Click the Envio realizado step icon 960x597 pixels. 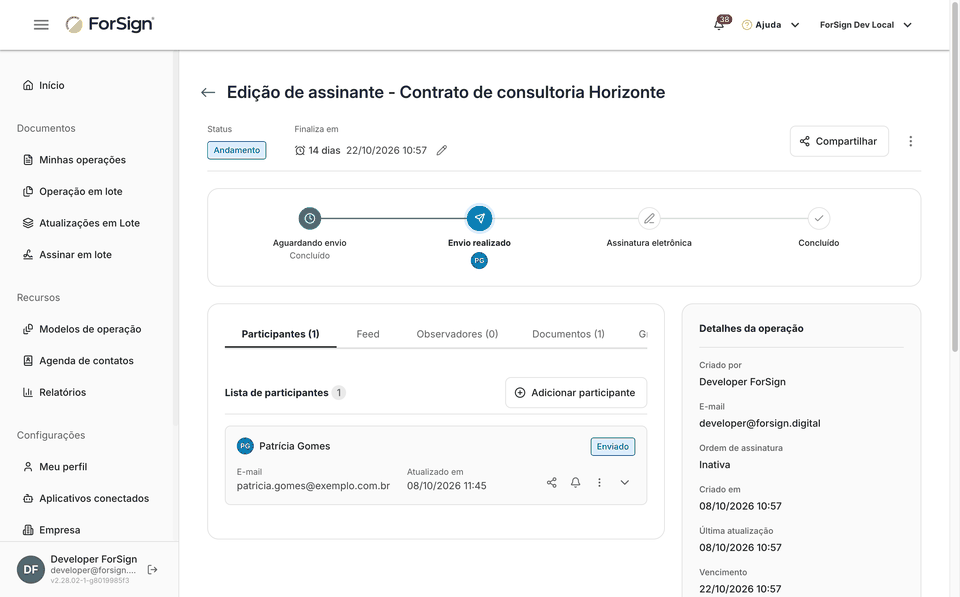click(479, 219)
